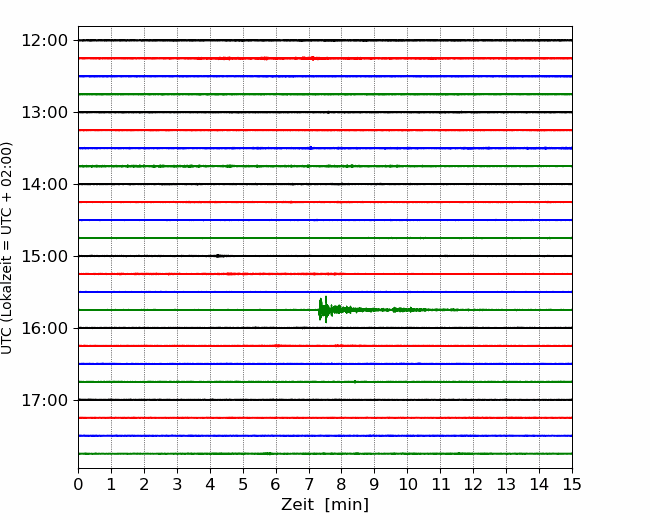Image resolution: width=650 pixels, height=520 pixels.
Task: Click the x-axis tick label 15
Action: coord(572,484)
